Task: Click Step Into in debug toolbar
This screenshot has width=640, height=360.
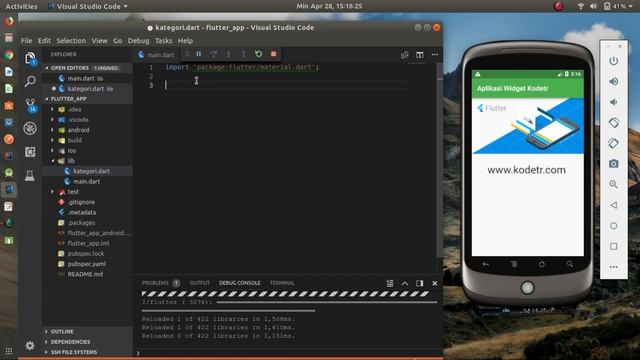Action: click(x=229, y=54)
